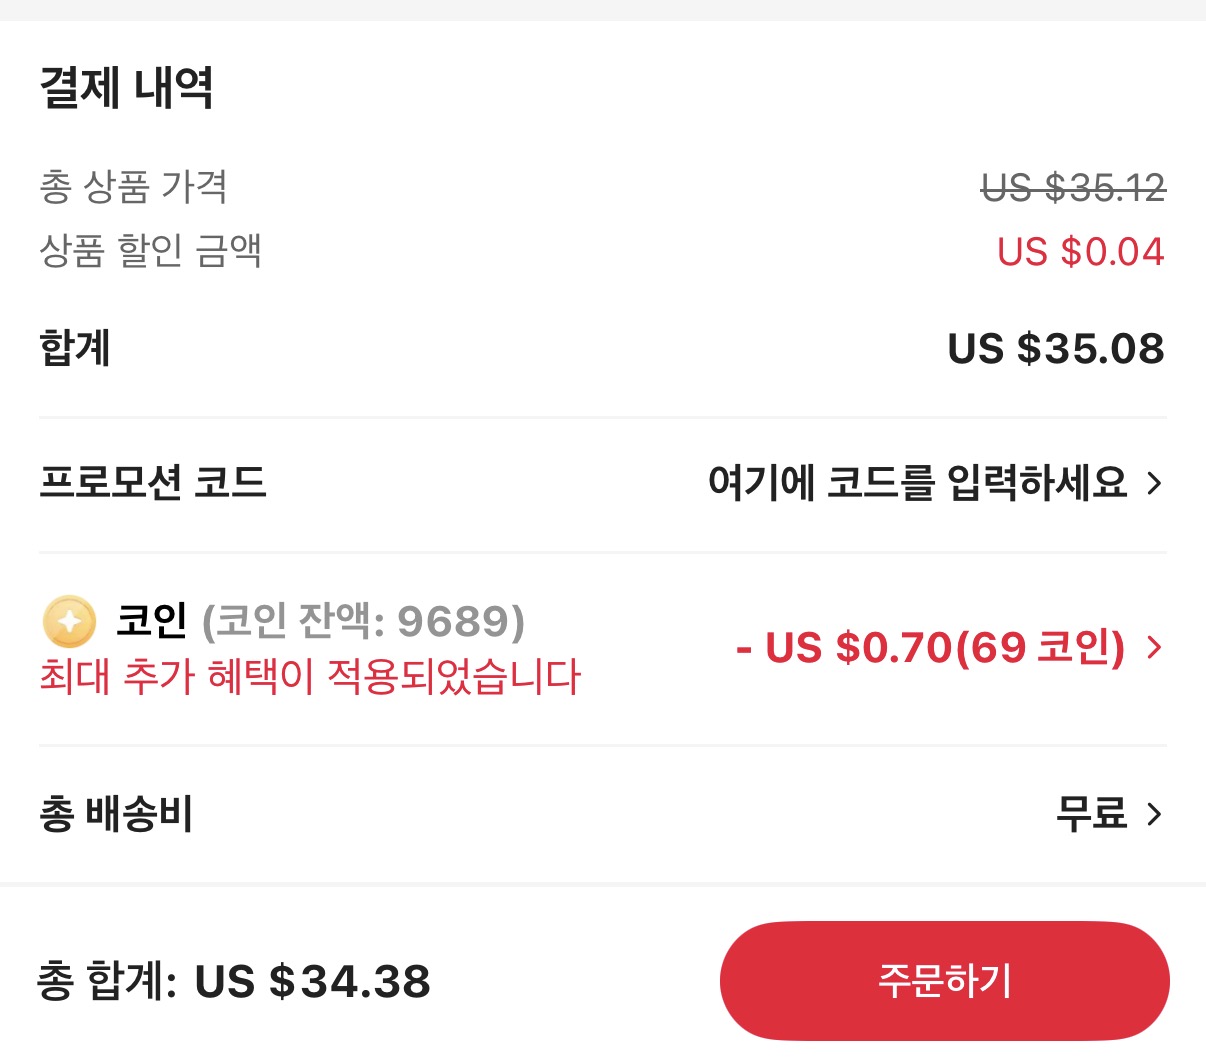The image size is (1206, 1062).
Task: Expand the 총 배송비 shipping chevron
Action: coord(1155,814)
